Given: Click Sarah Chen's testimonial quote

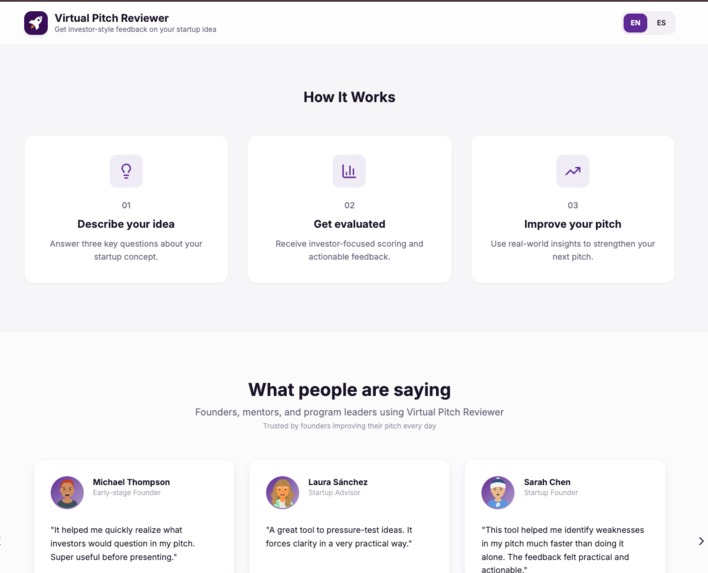Looking at the screenshot, I should click(563, 549).
